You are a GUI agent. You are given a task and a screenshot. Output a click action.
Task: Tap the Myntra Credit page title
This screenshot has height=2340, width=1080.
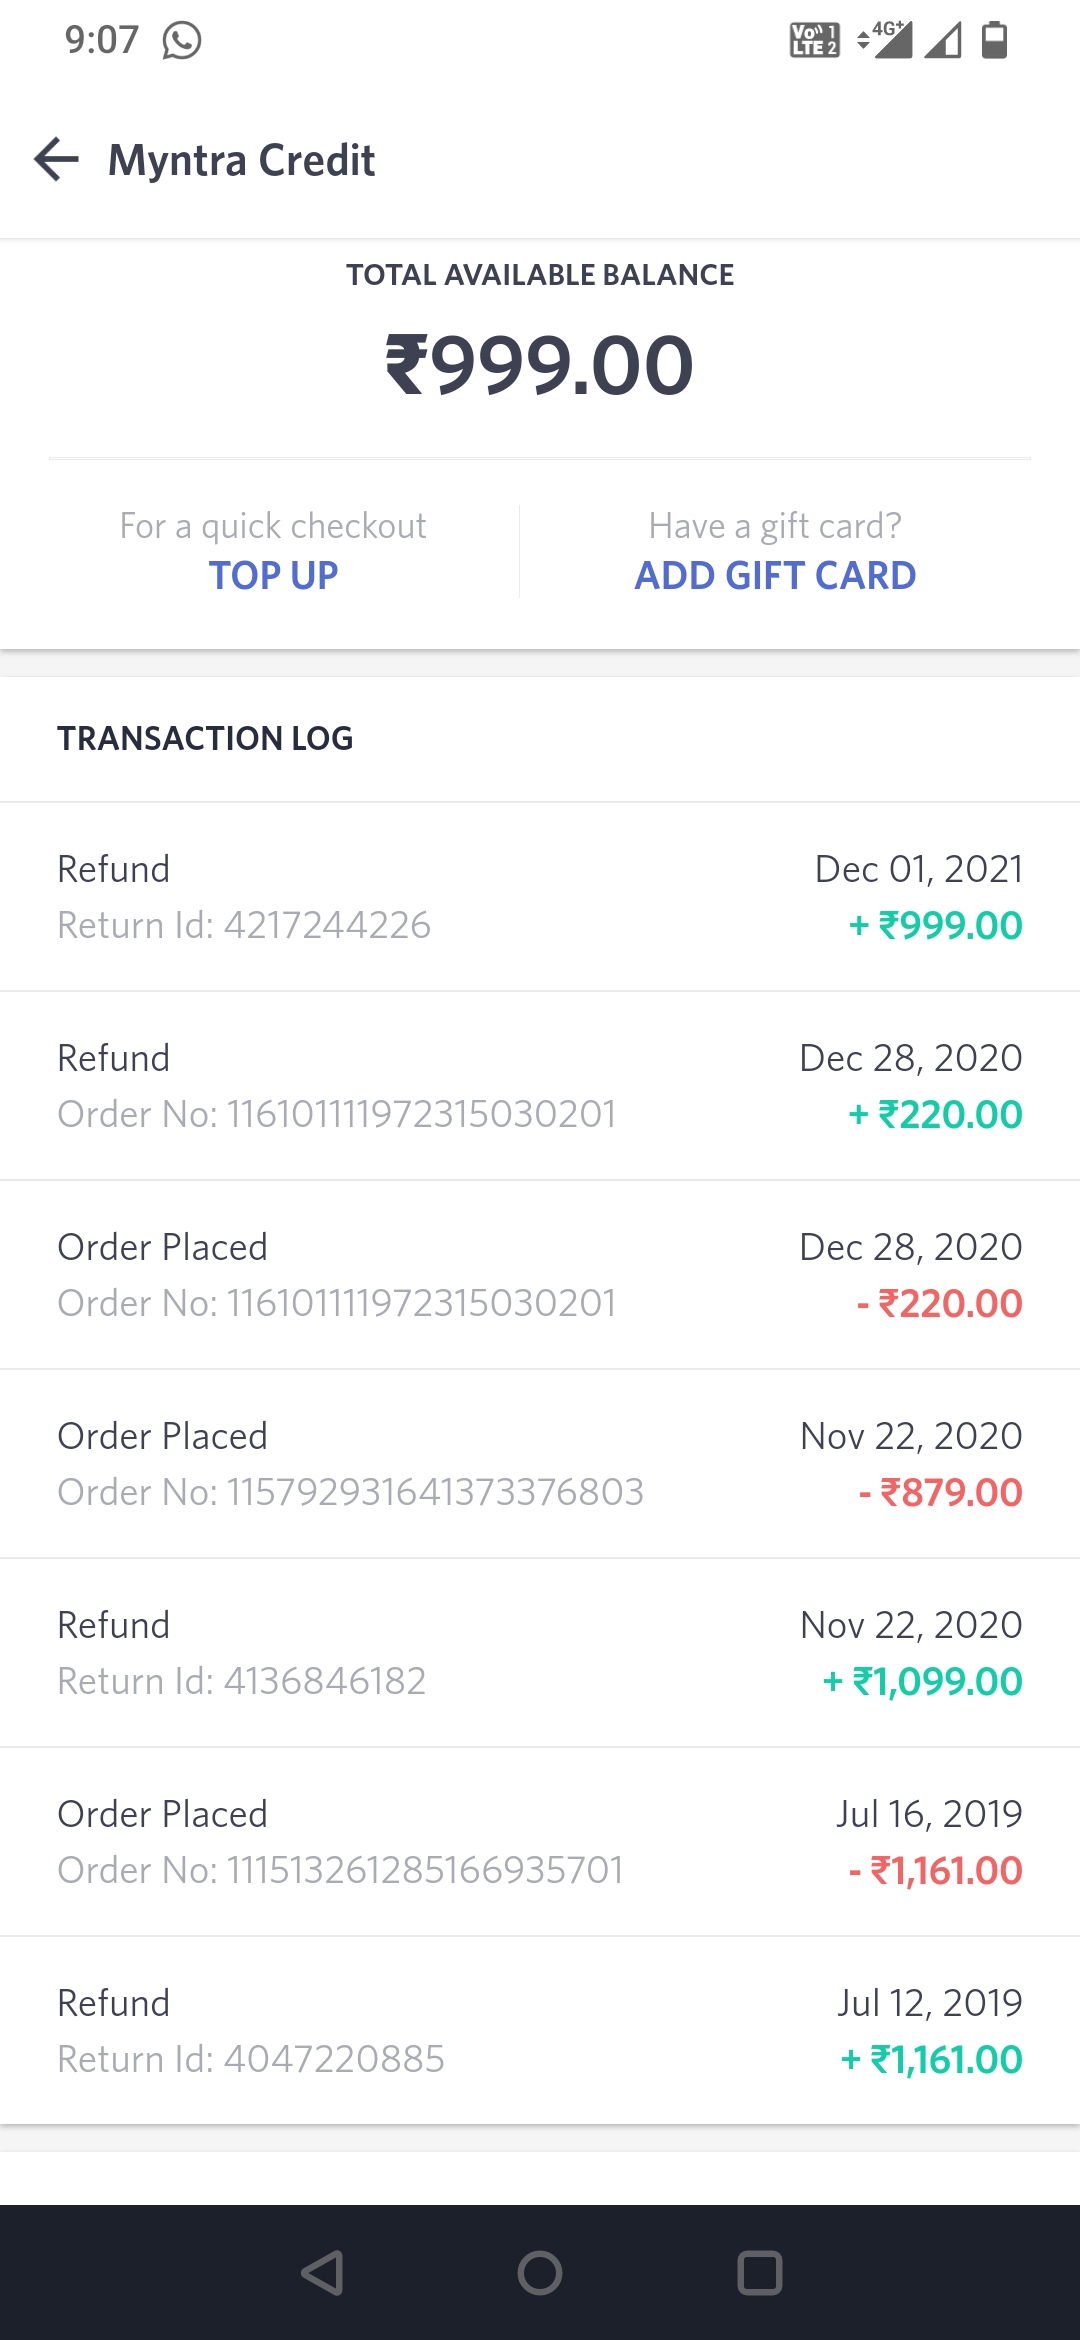(x=241, y=160)
